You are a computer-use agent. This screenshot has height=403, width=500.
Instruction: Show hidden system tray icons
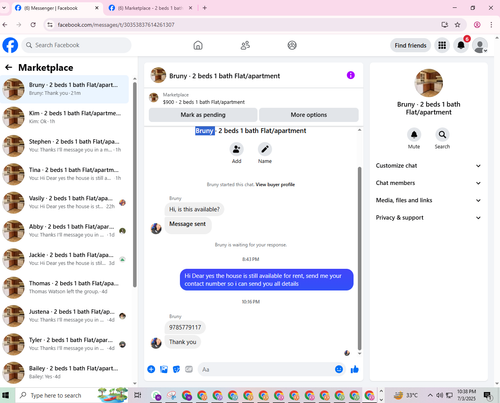430,395
